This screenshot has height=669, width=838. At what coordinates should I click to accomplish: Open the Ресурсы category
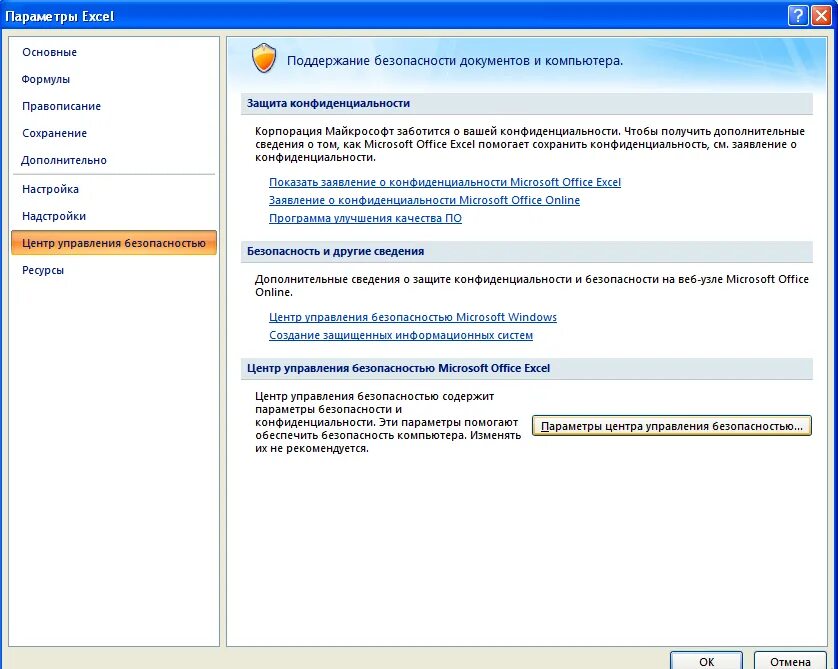coord(43,270)
